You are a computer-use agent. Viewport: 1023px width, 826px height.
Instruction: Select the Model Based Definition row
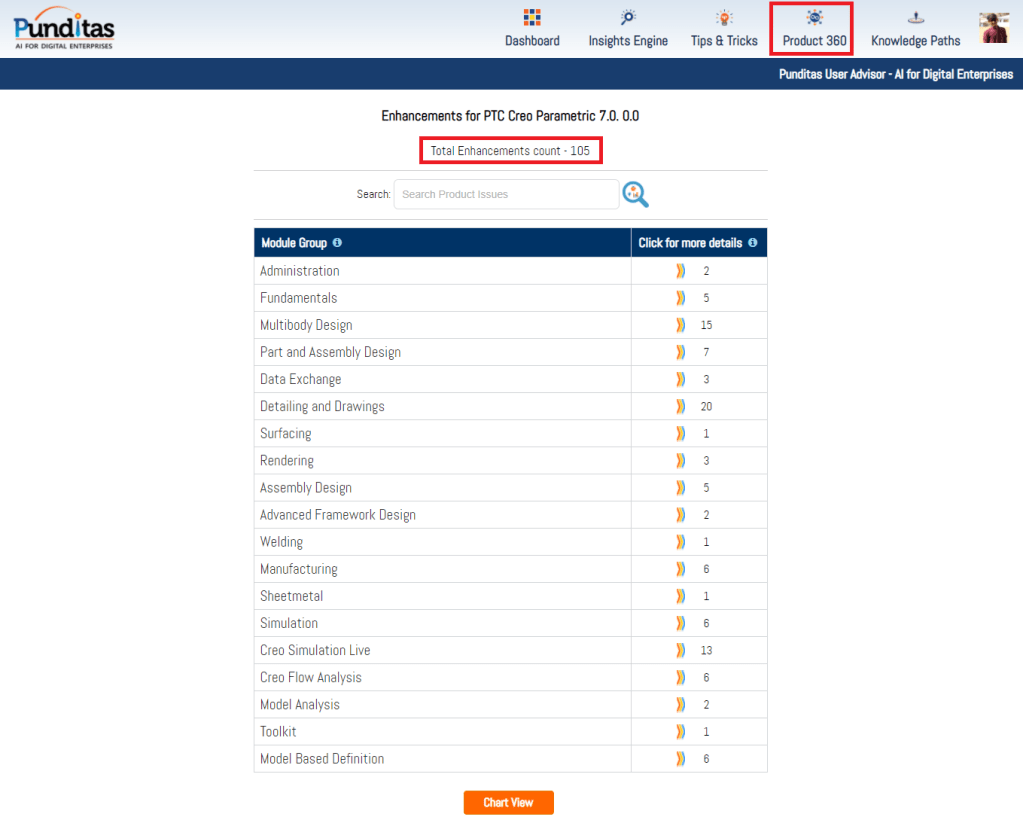coord(322,759)
